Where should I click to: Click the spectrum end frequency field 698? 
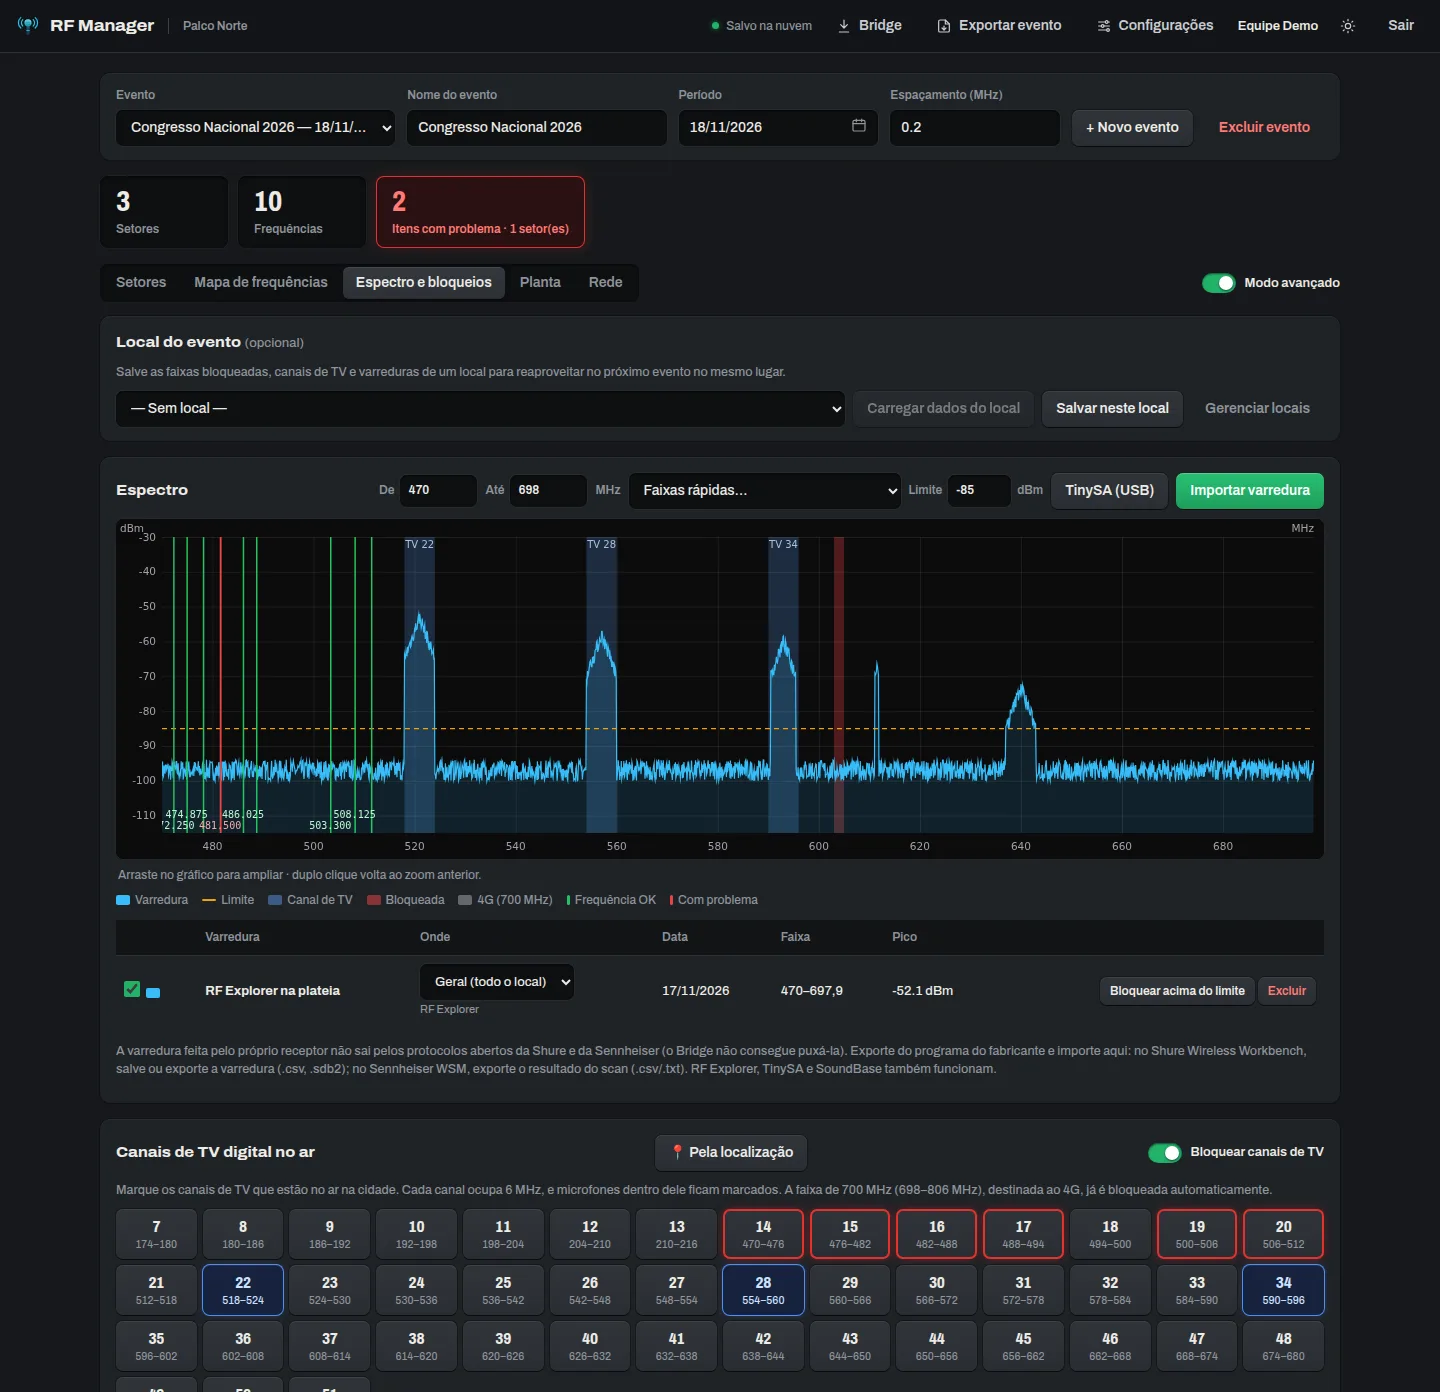pyautogui.click(x=548, y=491)
